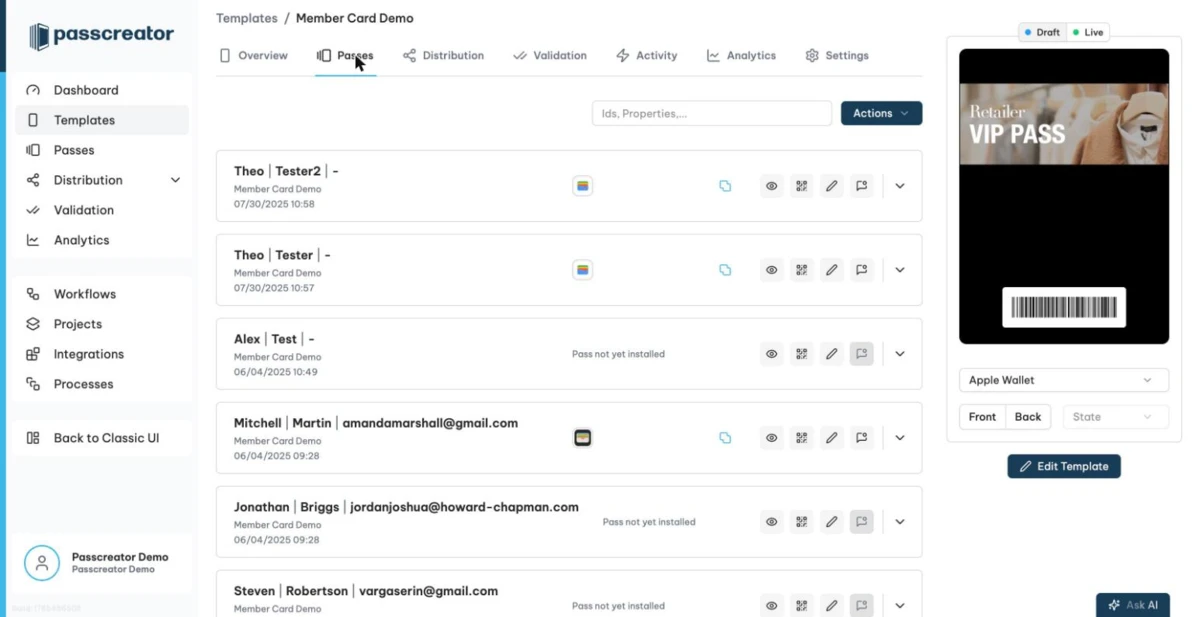The width and height of the screenshot is (1200, 617).
Task: Open the State dropdown
Action: (1115, 417)
